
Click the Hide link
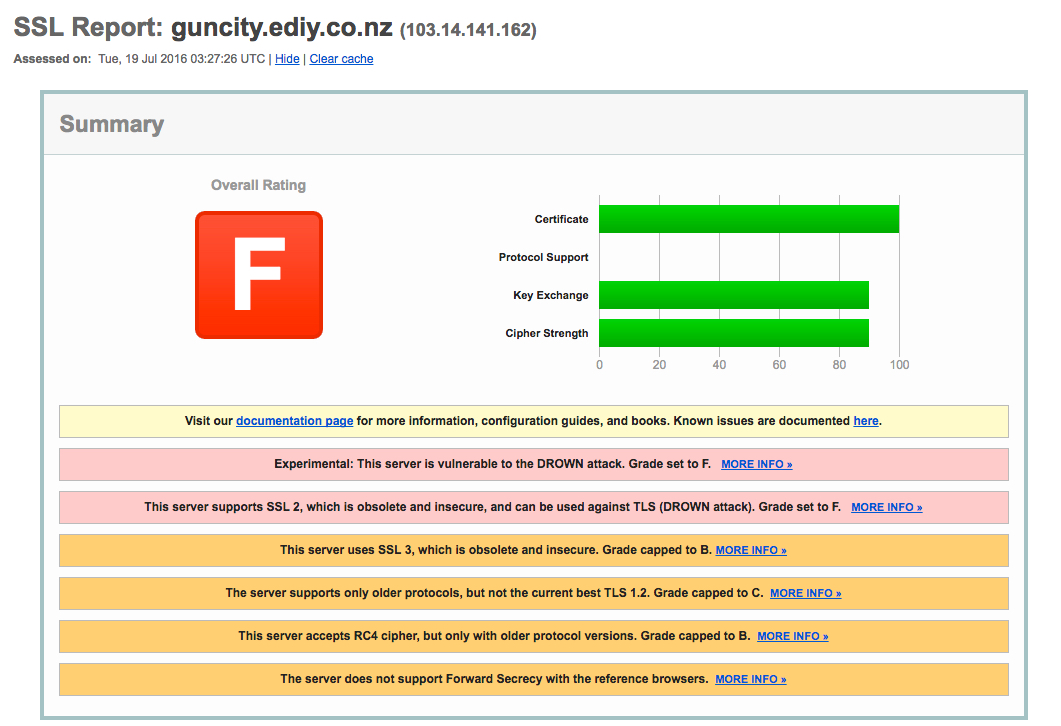point(287,59)
